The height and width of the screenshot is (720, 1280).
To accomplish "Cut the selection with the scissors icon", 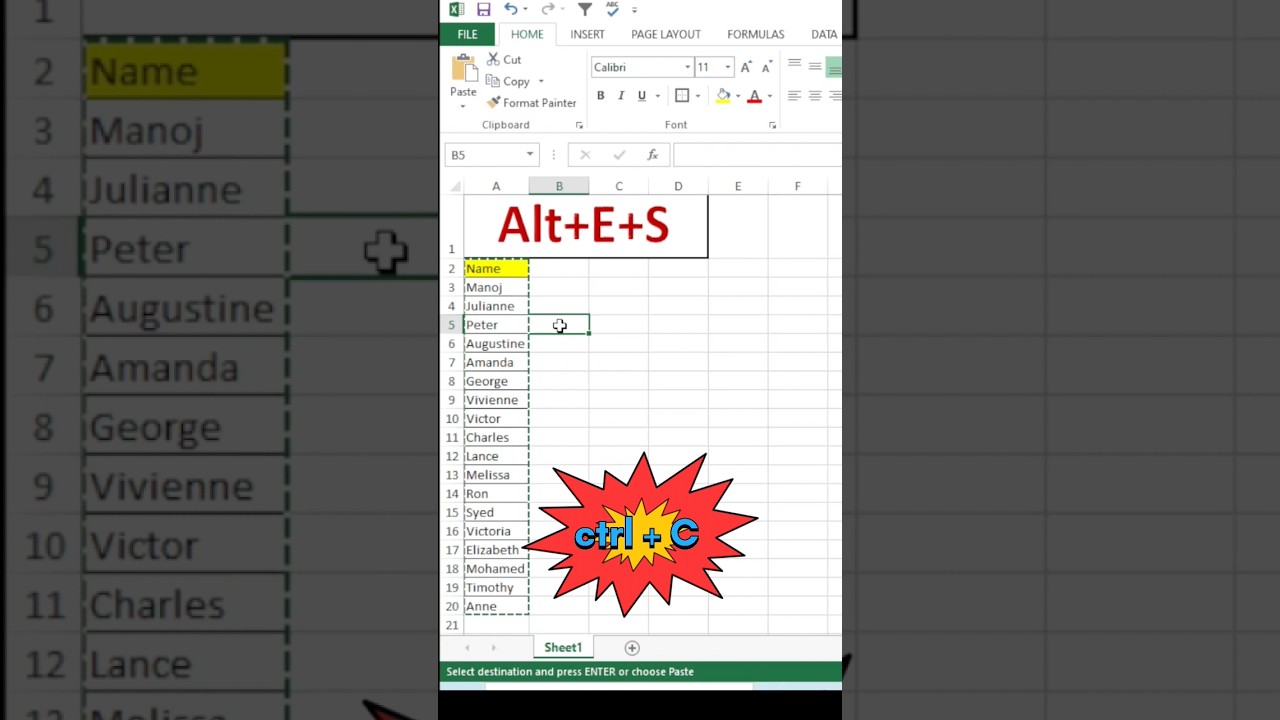I will 504,60.
